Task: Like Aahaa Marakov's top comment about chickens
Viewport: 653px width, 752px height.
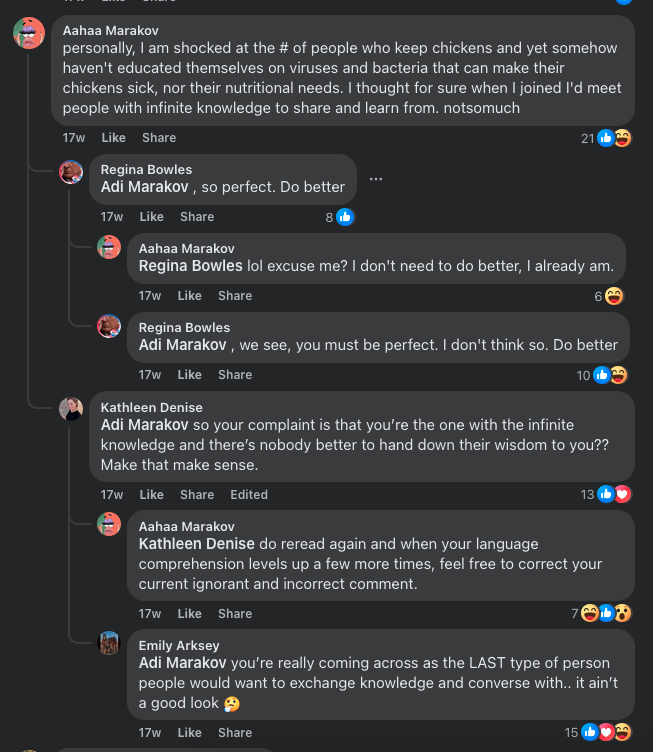Action: [114, 138]
